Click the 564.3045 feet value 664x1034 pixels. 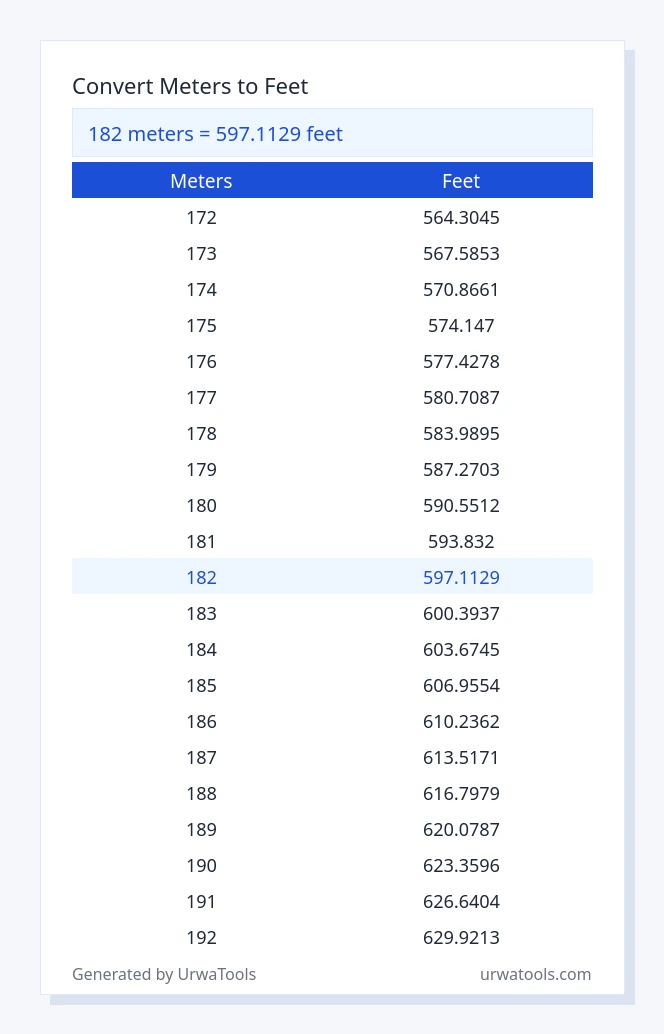(461, 217)
